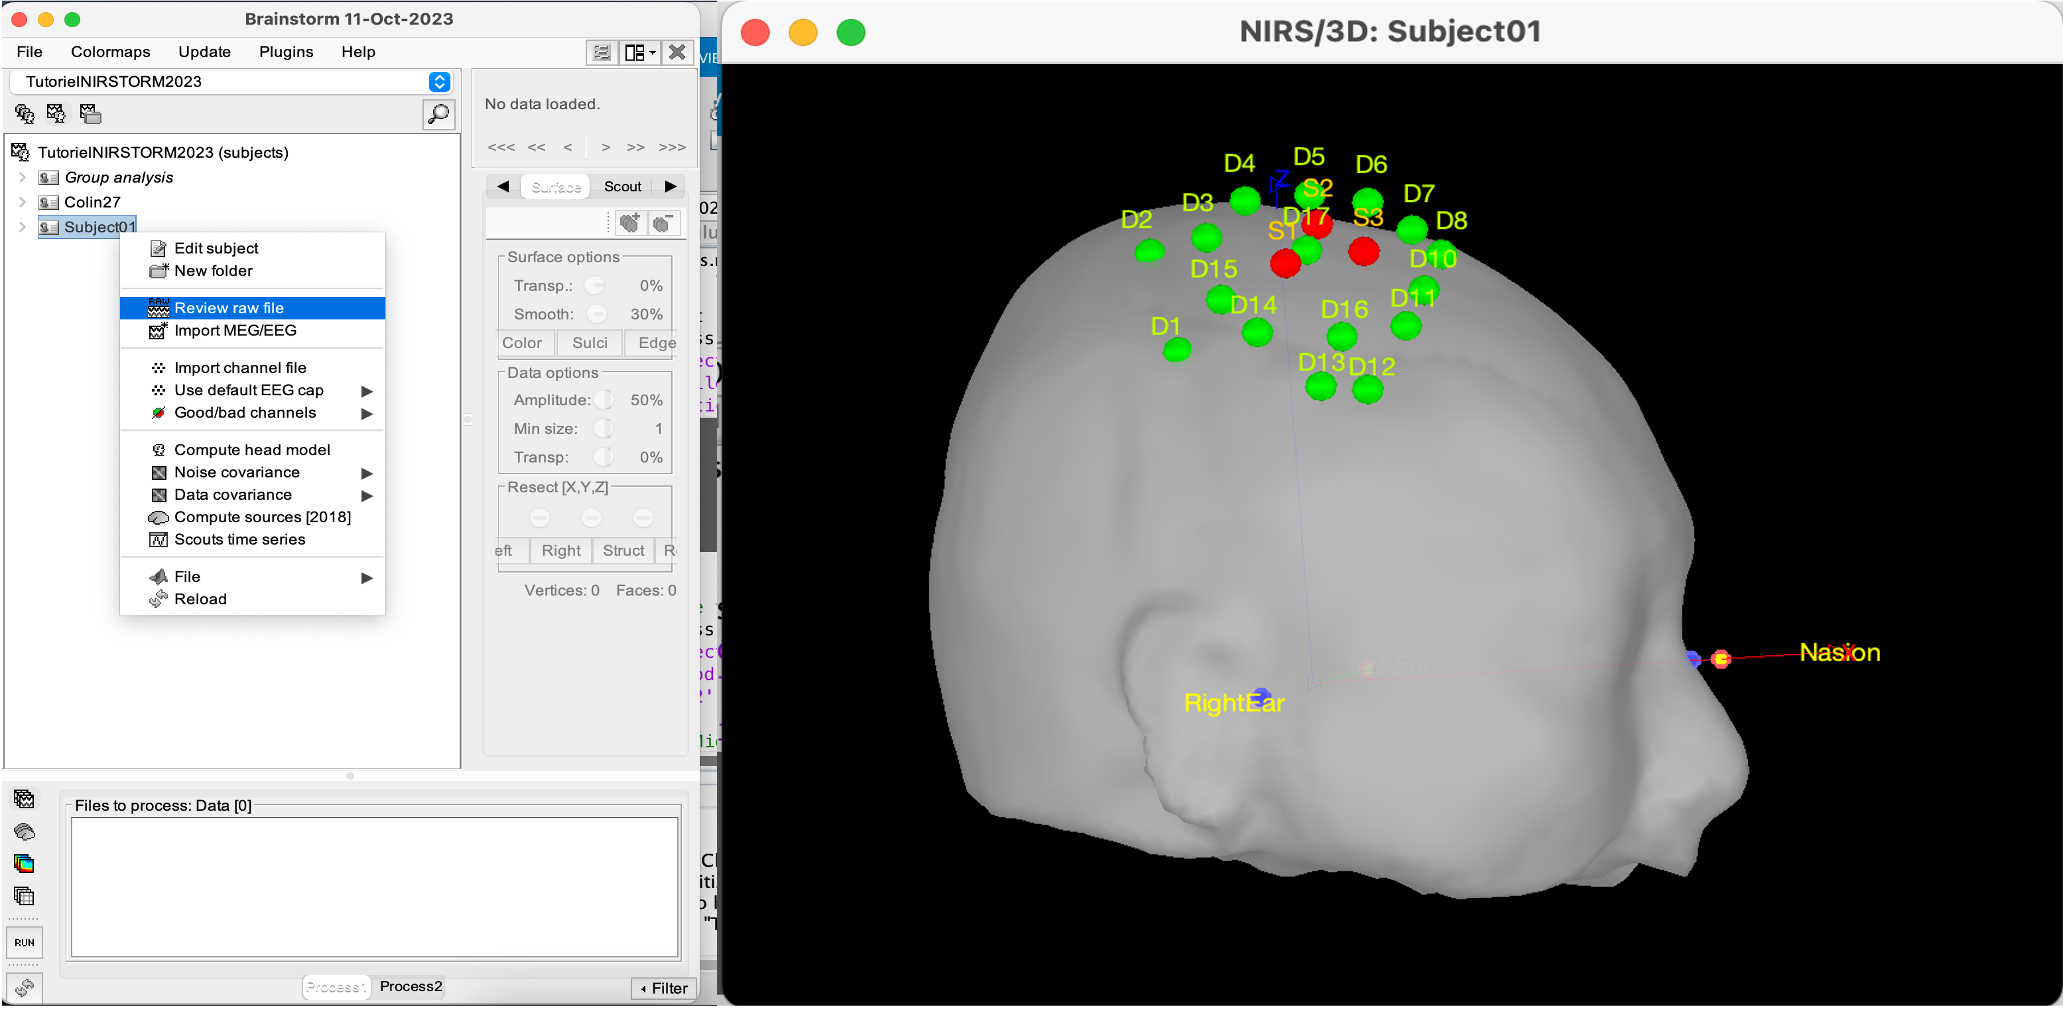Adjust the surface Transp. slider
This screenshot has width=2071, height=1012.
click(x=594, y=286)
